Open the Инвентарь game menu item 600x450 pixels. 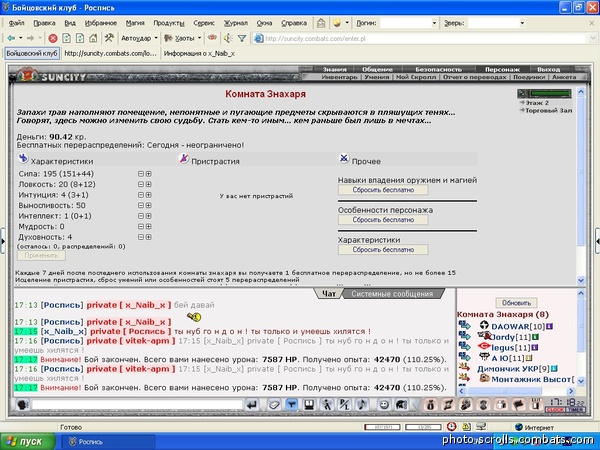pyautogui.click(x=339, y=77)
